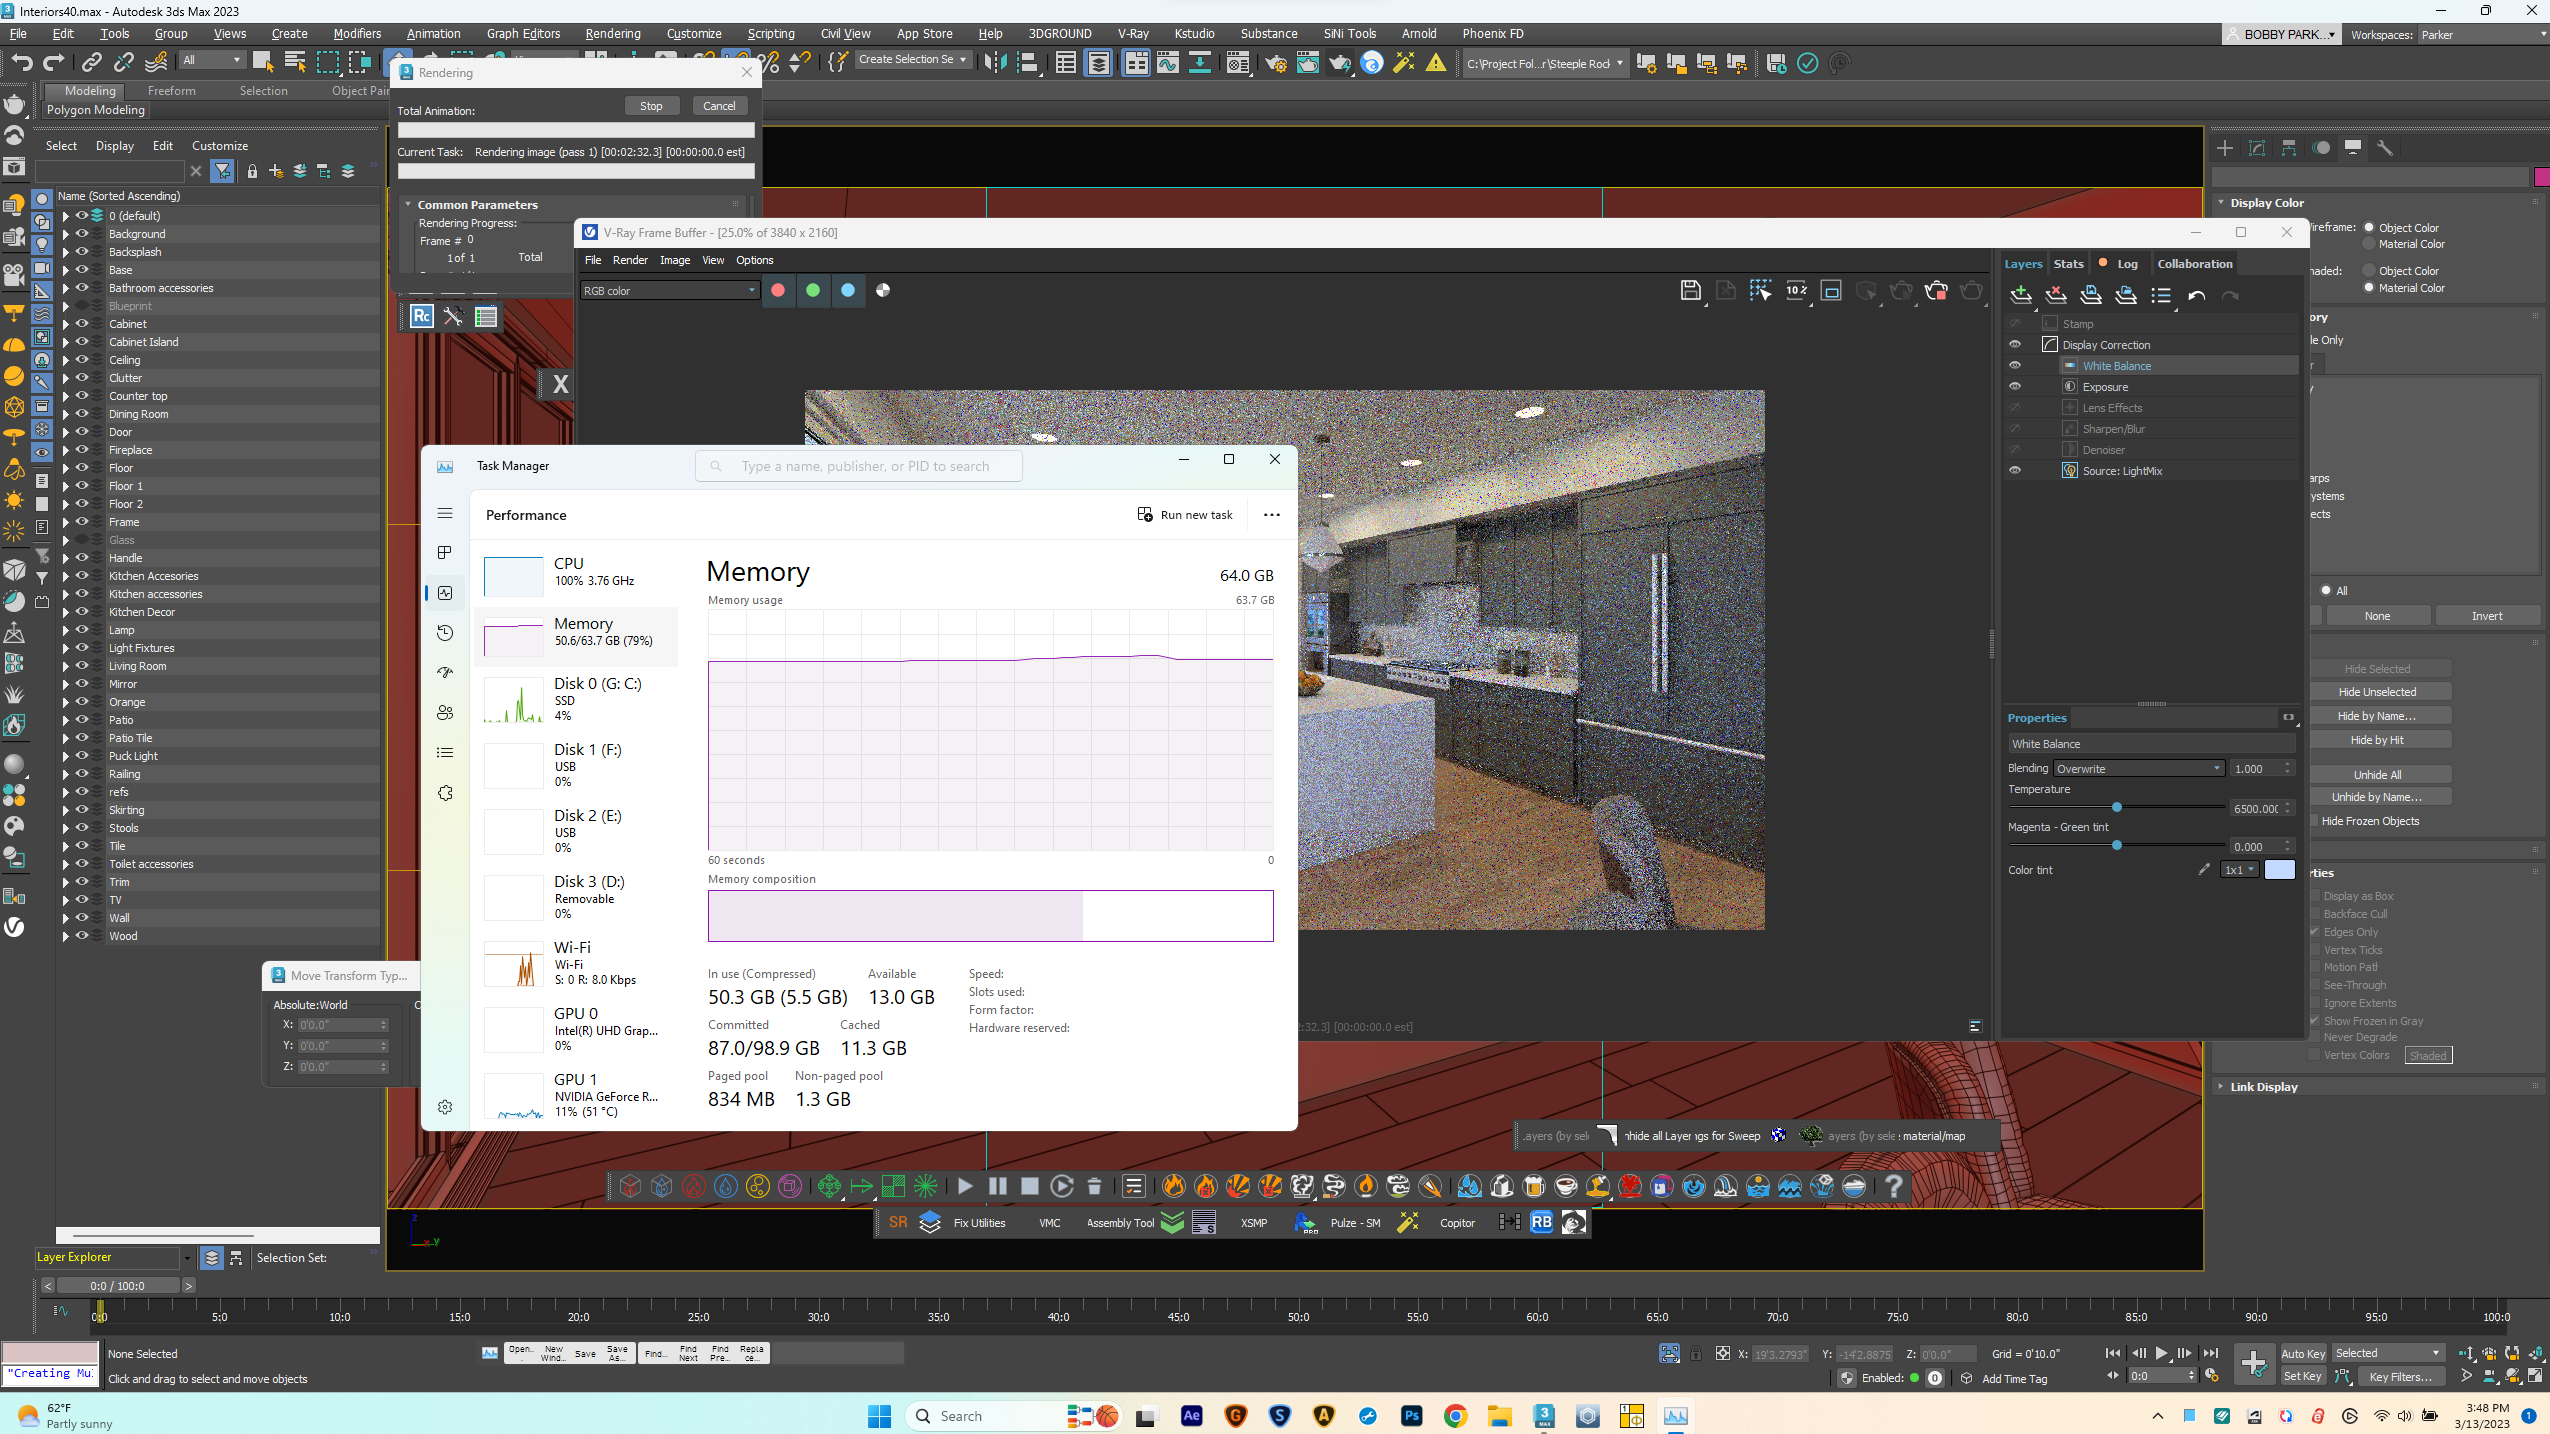Click the Scripting menu in menu bar
Viewport: 2550px width, 1434px height.
(x=771, y=32)
